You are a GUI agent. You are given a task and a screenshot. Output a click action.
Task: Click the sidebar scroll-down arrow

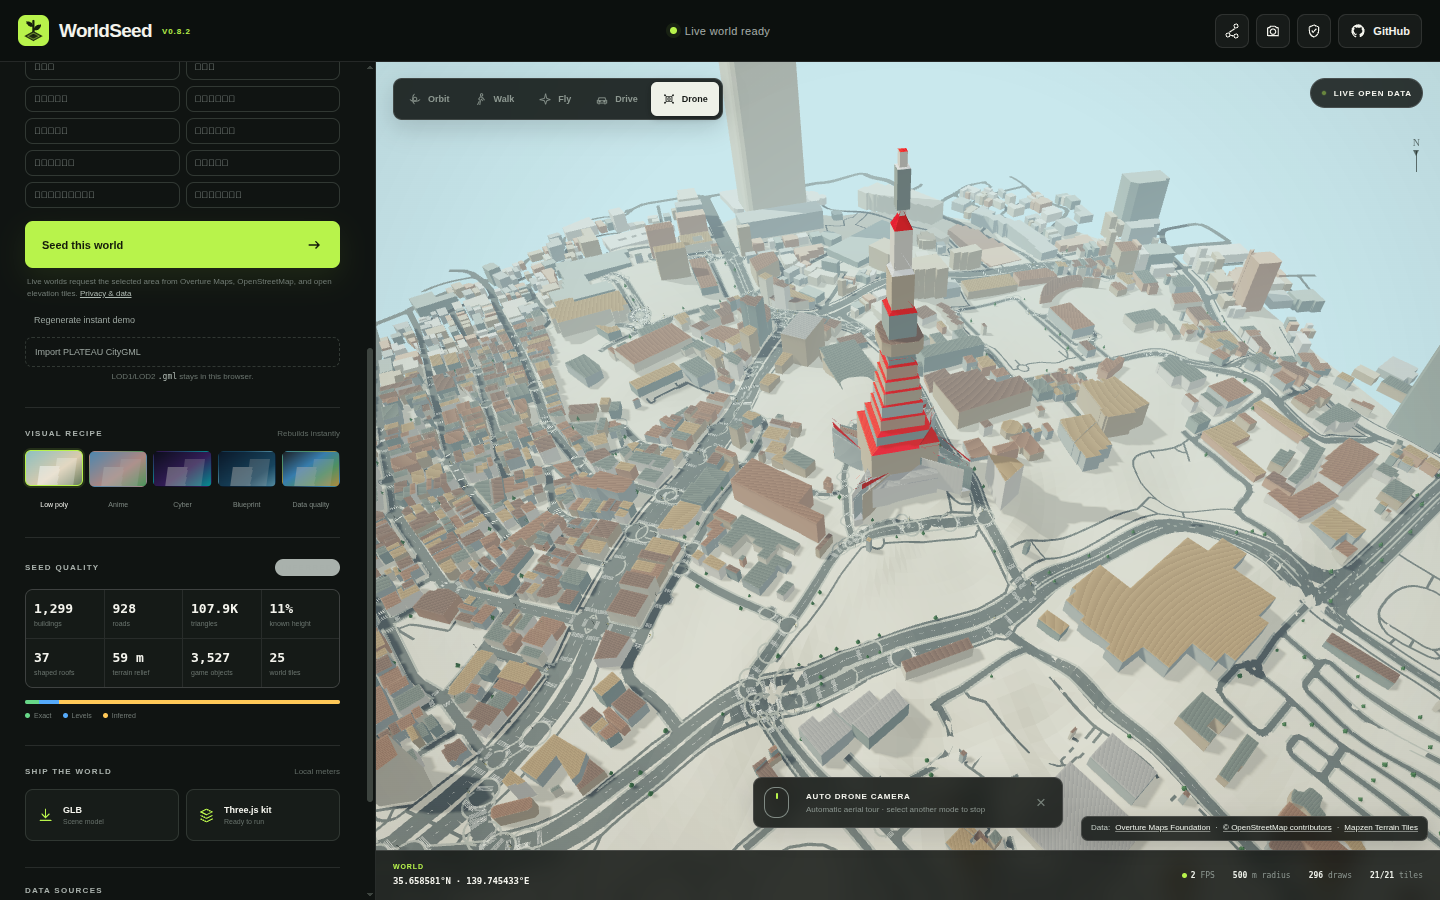click(370, 894)
